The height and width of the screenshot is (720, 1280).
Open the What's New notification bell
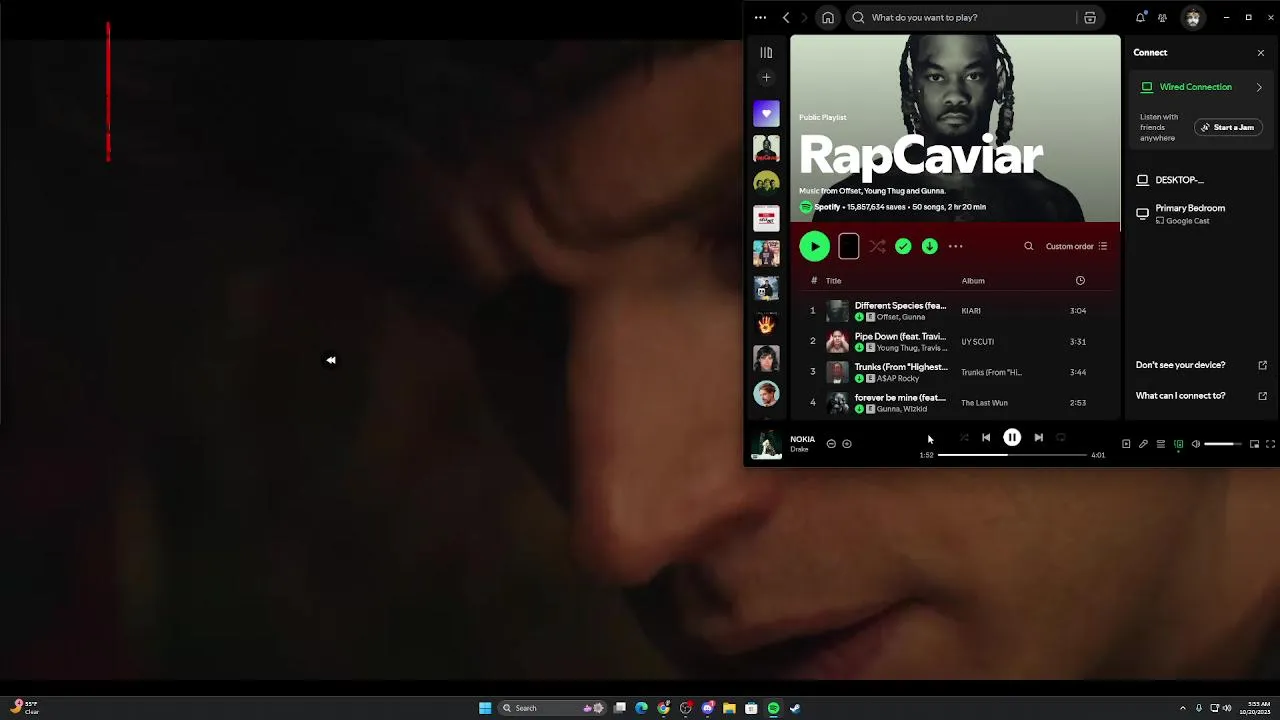(1140, 17)
